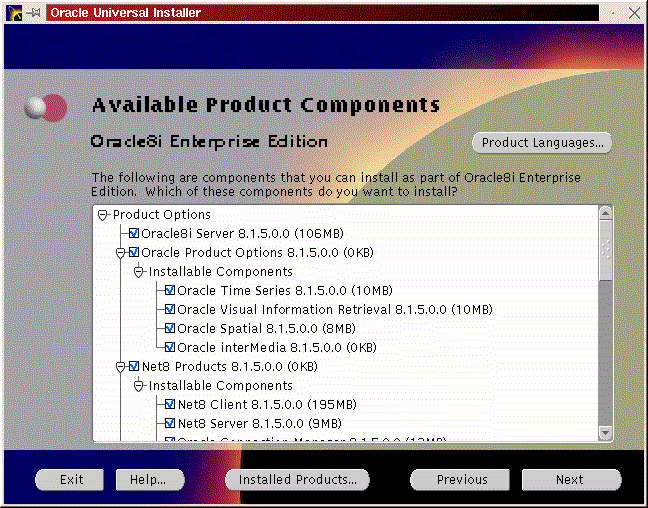Toggle Net8 Client 8.1.5.0.0 checkbox
The height and width of the screenshot is (508, 648).
click(170, 405)
